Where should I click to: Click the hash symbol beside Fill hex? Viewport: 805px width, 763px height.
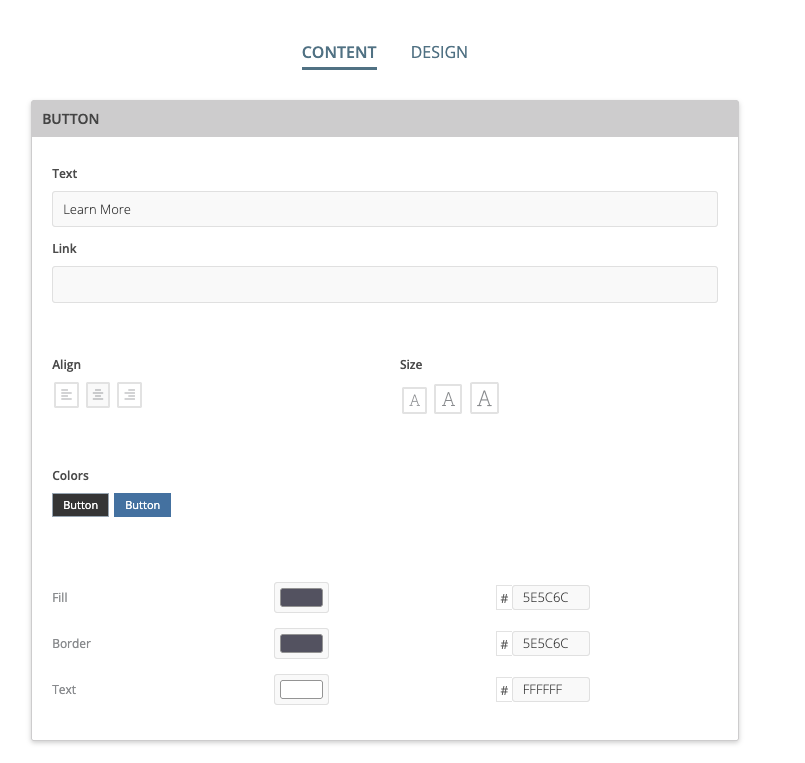(504, 599)
